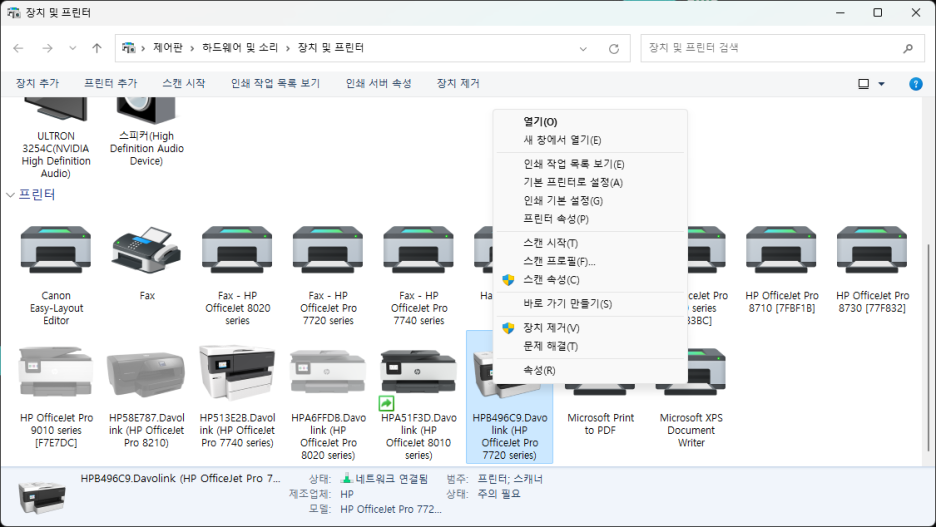Go up one level with up arrow
Image resolution: width=936 pixels, height=527 pixels.
(x=97, y=48)
